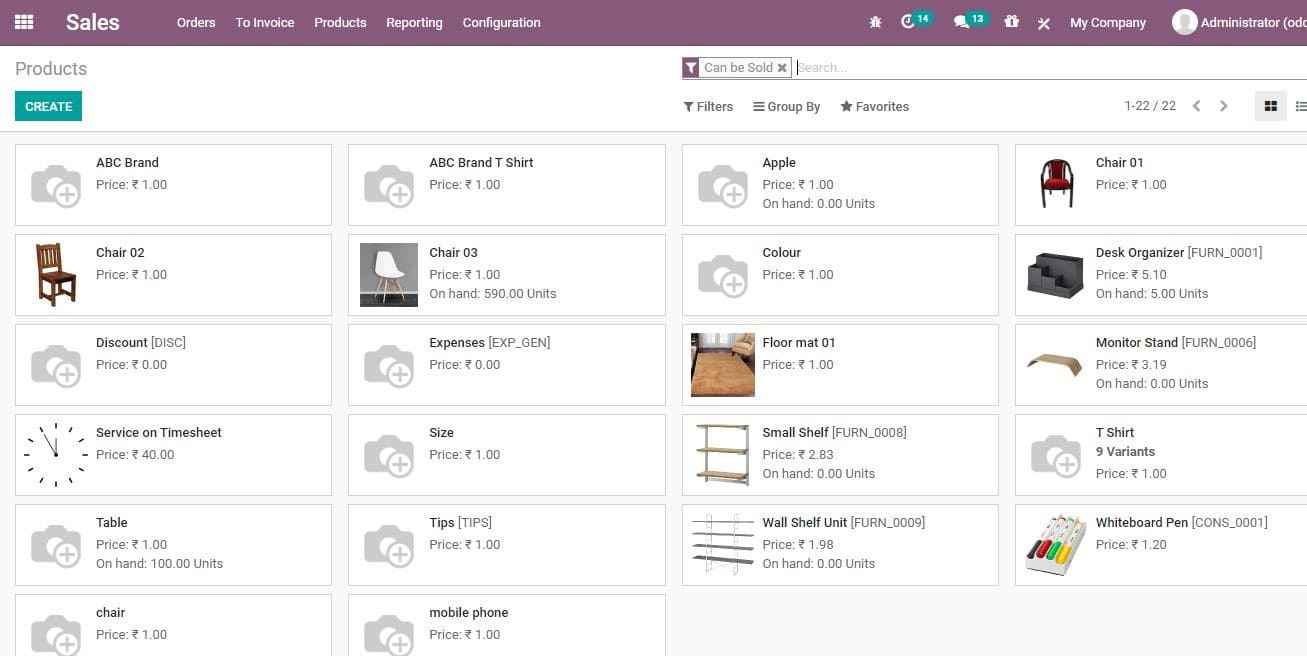Image resolution: width=1307 pixels, height=656 pixels.
Task: Click the gift icon in the top bar
Action: tap(1011, 22)
